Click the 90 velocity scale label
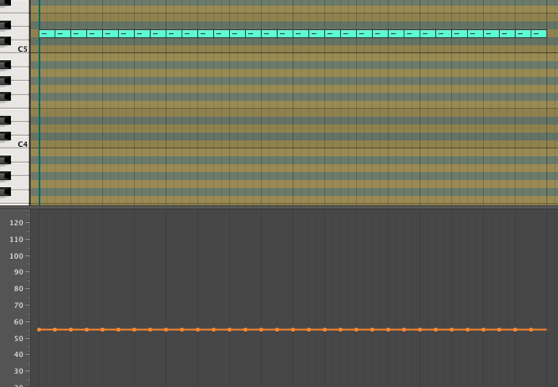Image resolution: width=558 pixels, height=387 pixels. (19, 272)
